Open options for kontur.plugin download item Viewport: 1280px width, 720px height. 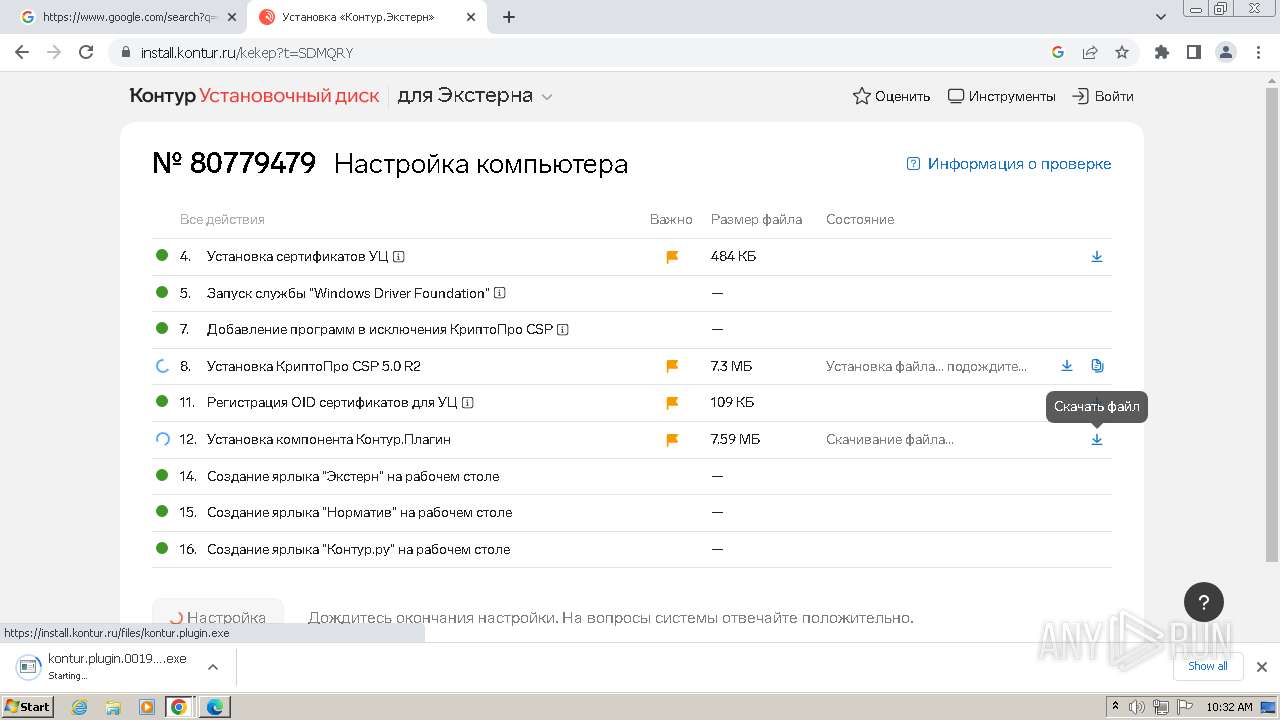pyautogui.click(x=212, y=667)
